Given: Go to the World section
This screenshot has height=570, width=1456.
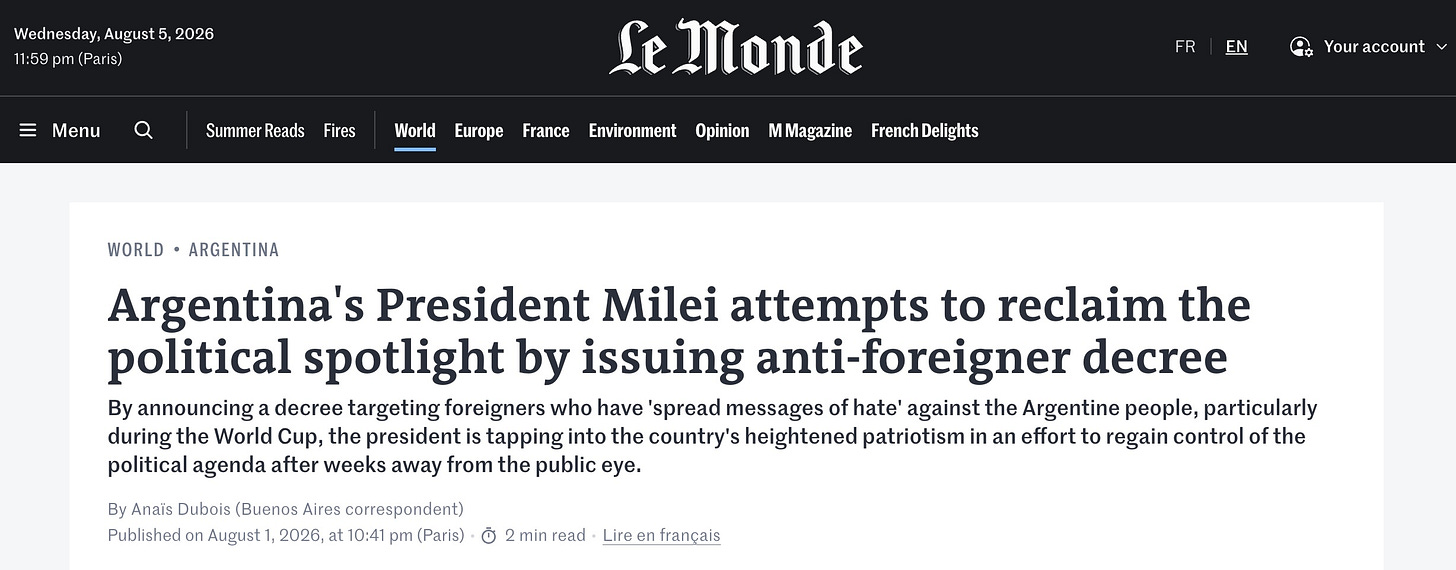Looking at the screenshot, I should 415,130.
